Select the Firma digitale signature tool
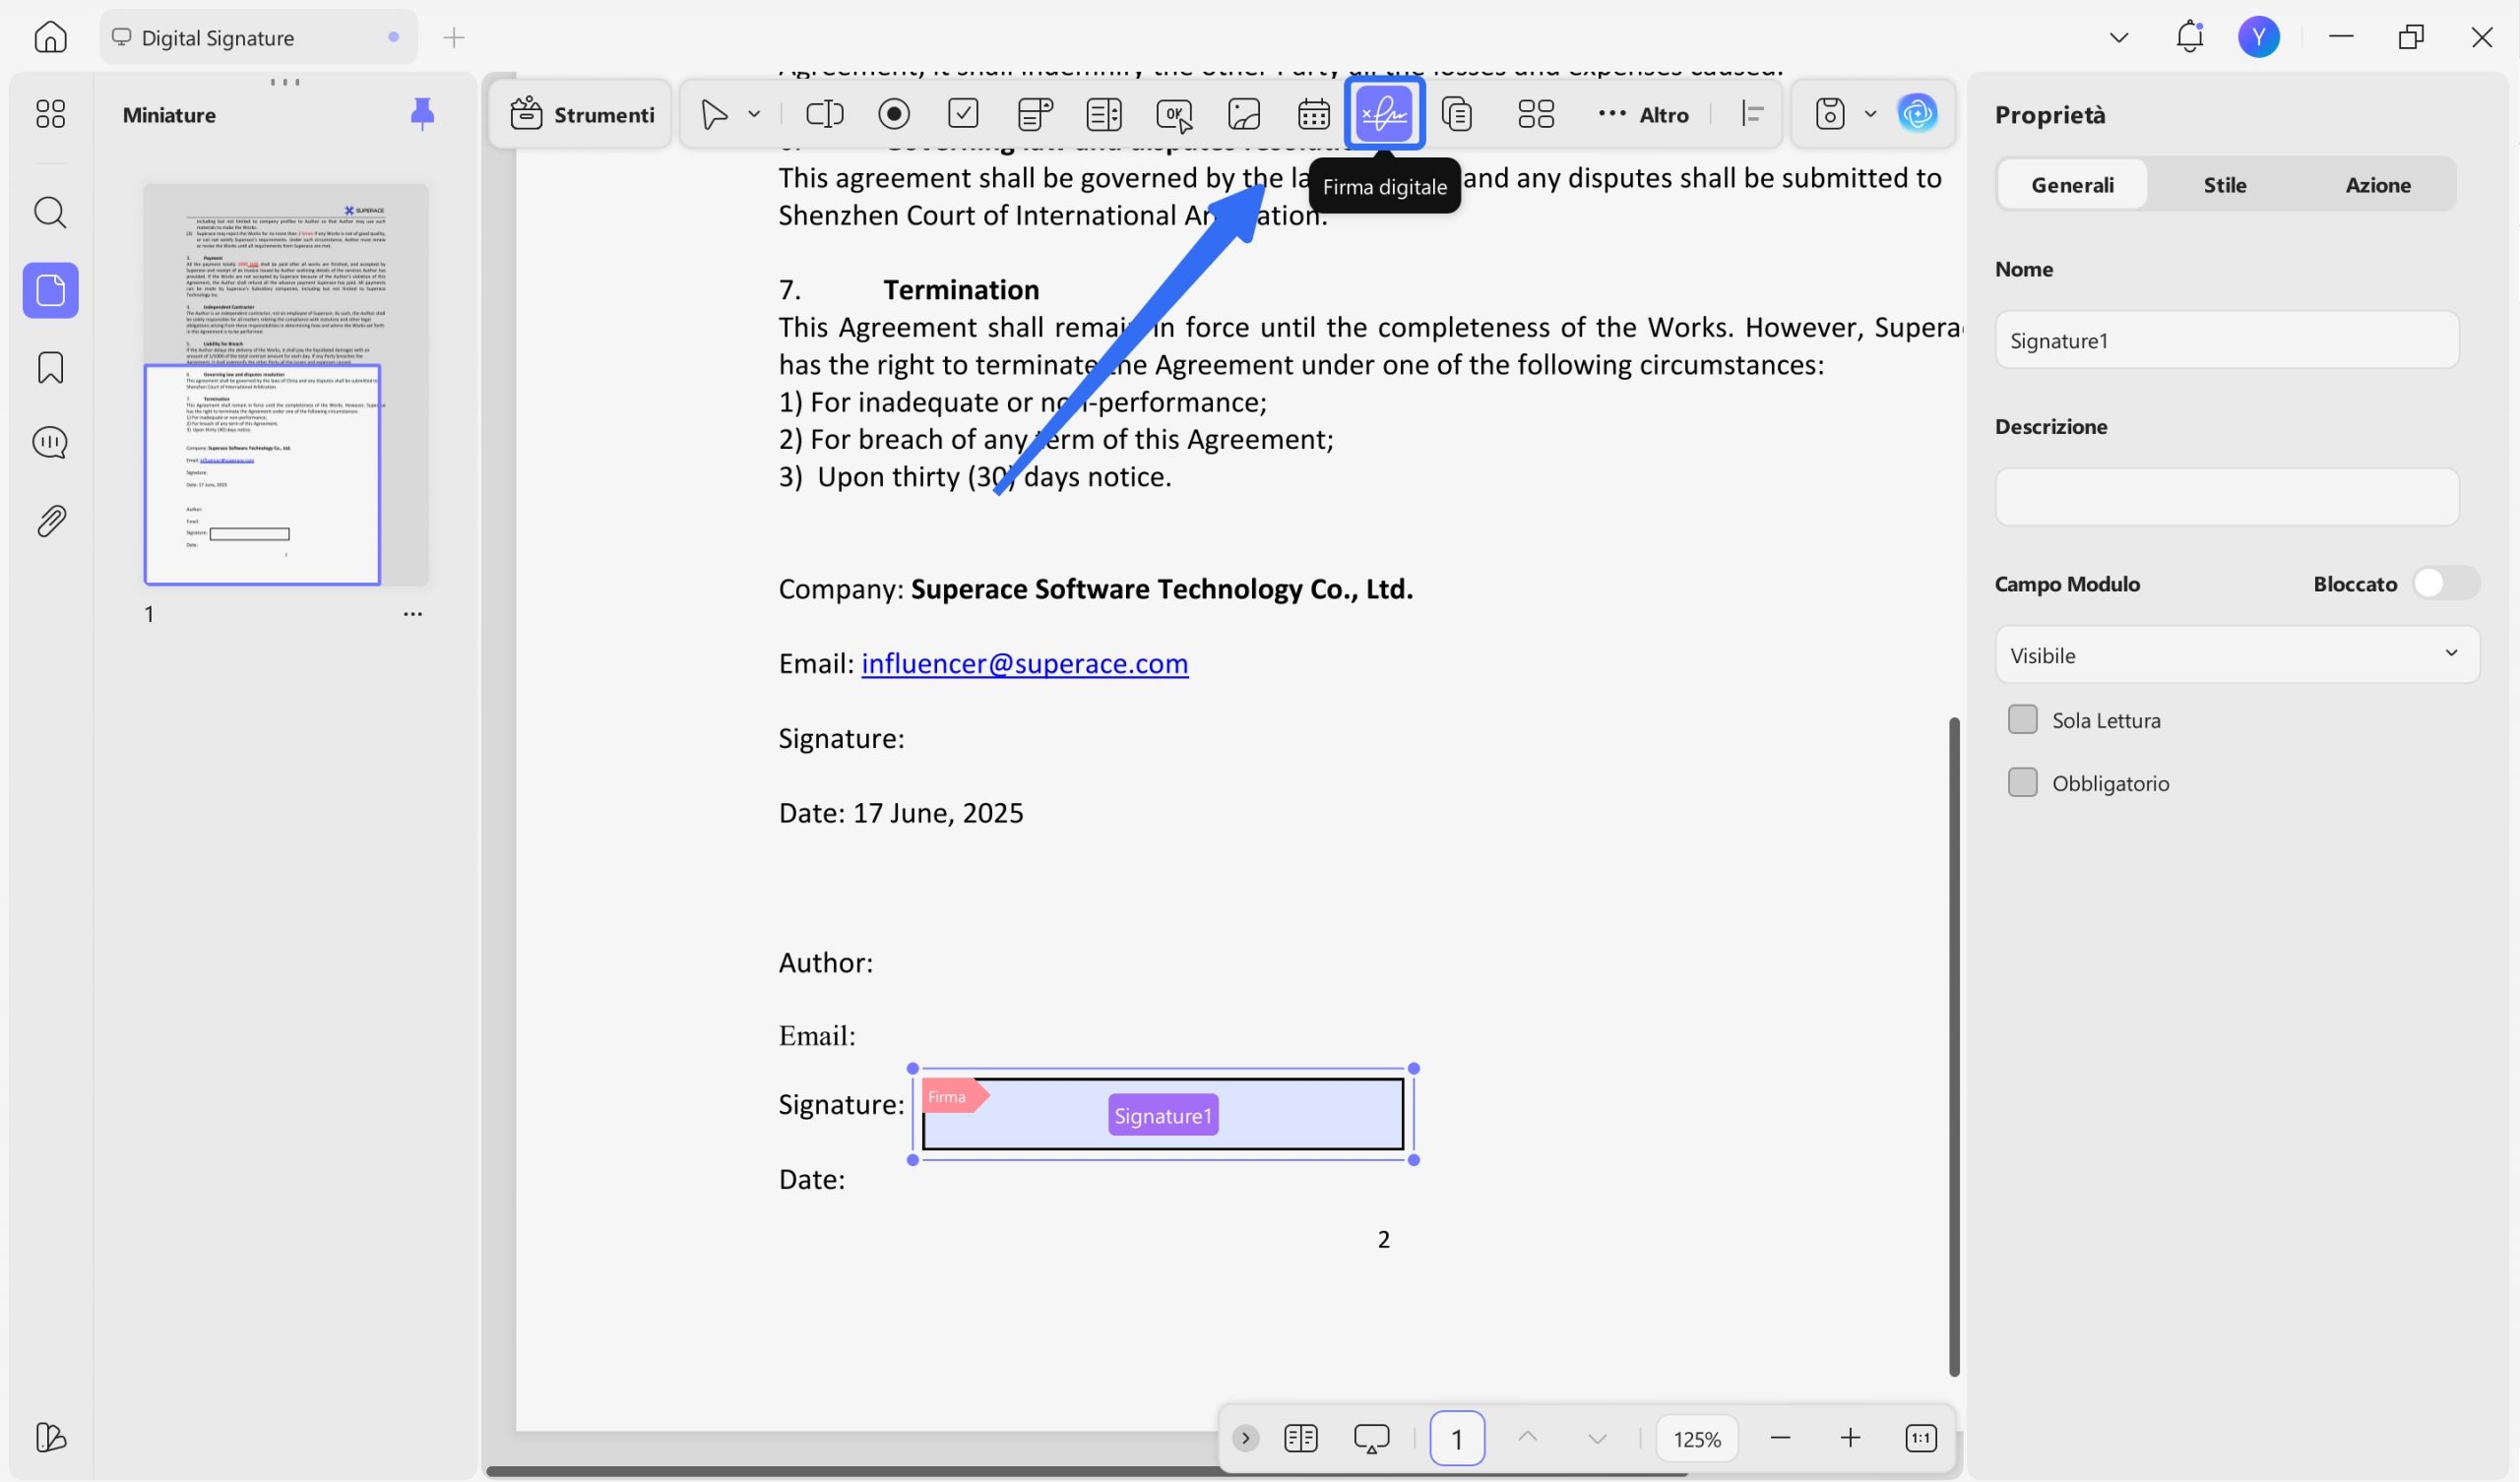The height and width of the screenshot is (1482, 2520). [1384, 114]
